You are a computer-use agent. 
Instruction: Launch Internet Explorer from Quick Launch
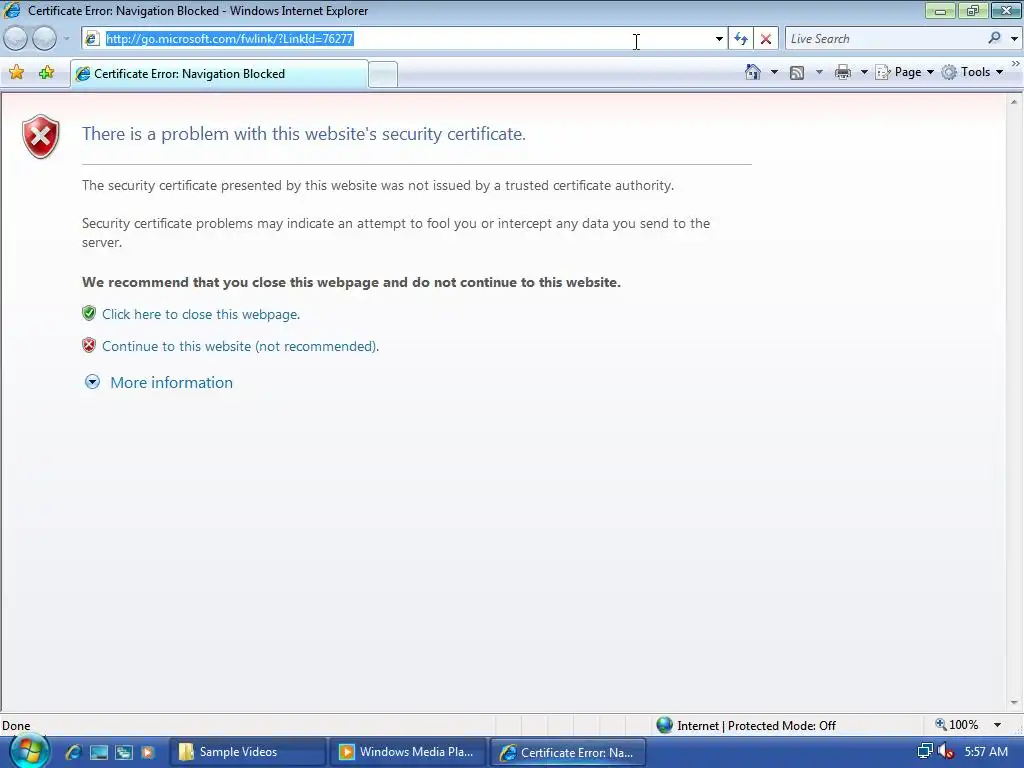coord(73,752)
